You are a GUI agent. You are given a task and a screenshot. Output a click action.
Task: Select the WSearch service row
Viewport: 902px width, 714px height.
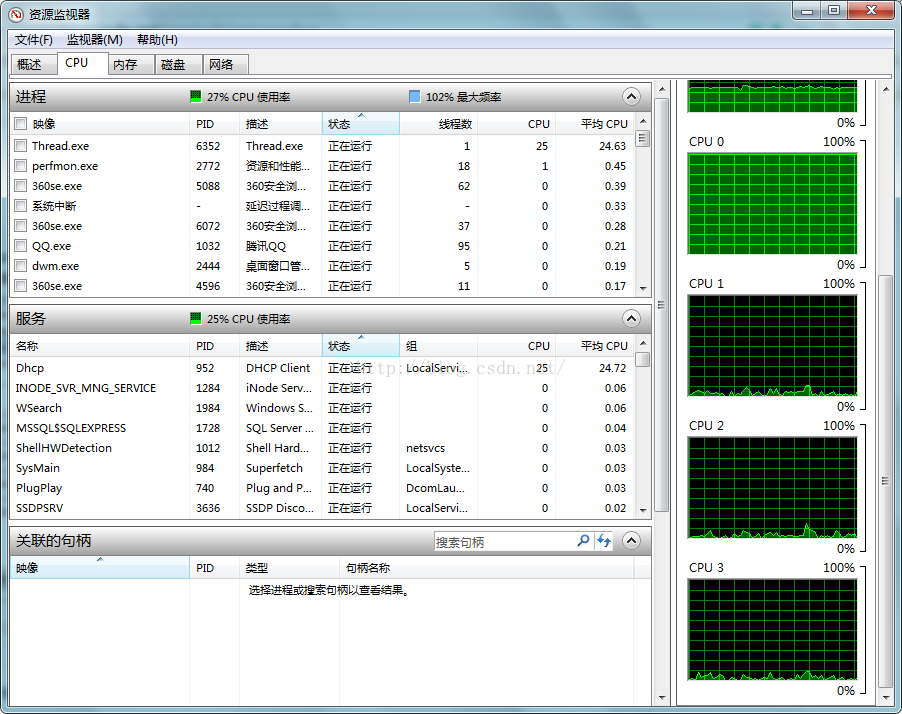point(322,408)
